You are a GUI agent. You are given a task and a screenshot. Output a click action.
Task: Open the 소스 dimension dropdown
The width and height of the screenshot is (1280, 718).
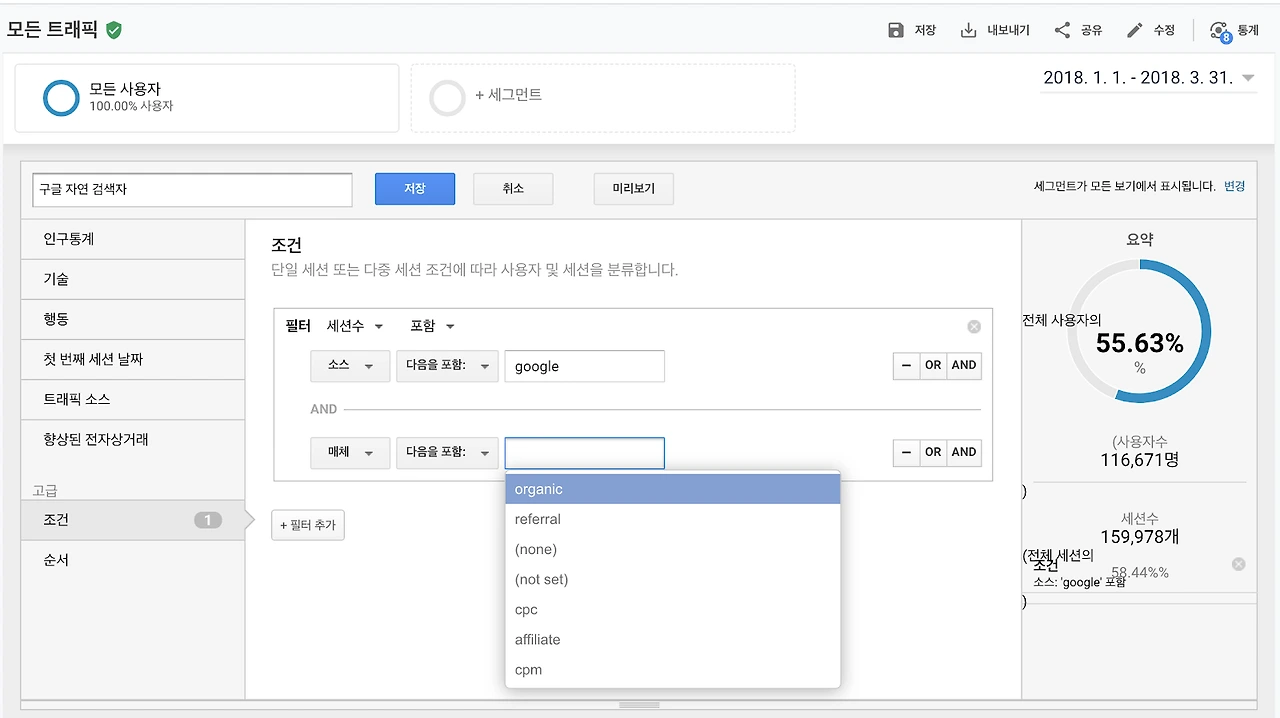(x=350, y=366)
